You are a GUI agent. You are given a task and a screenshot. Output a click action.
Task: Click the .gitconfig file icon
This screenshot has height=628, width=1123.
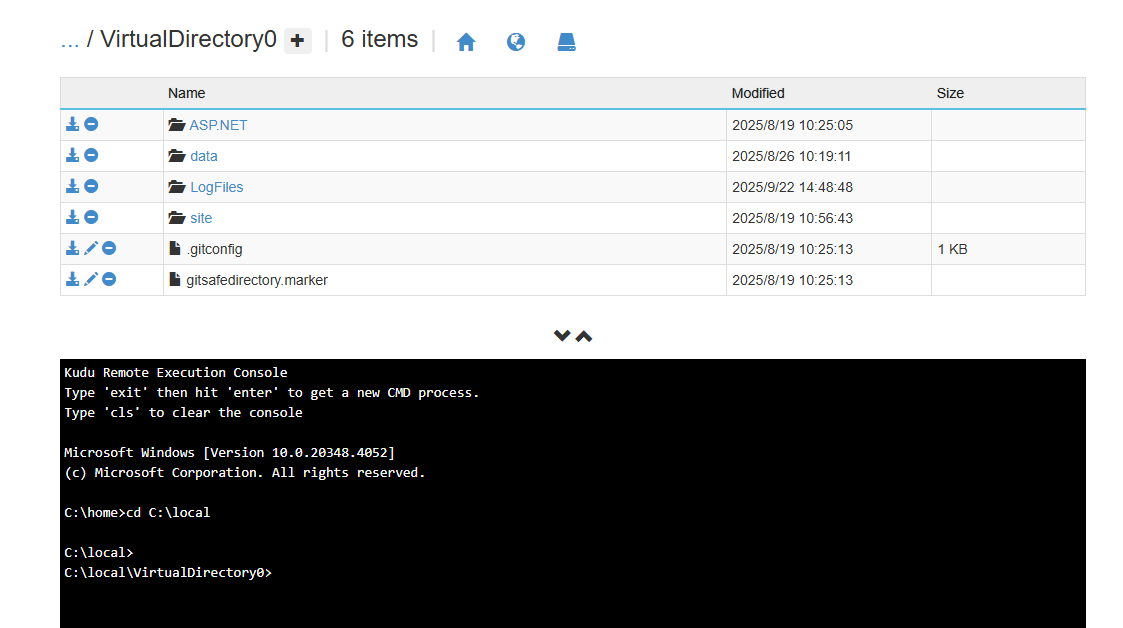click(x=175, y=248)
